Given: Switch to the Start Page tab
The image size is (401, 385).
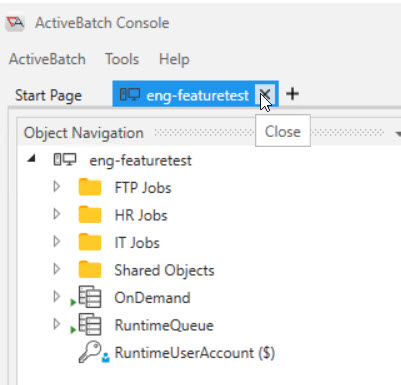Looking at the screenshot, I should tap(48, 96).
